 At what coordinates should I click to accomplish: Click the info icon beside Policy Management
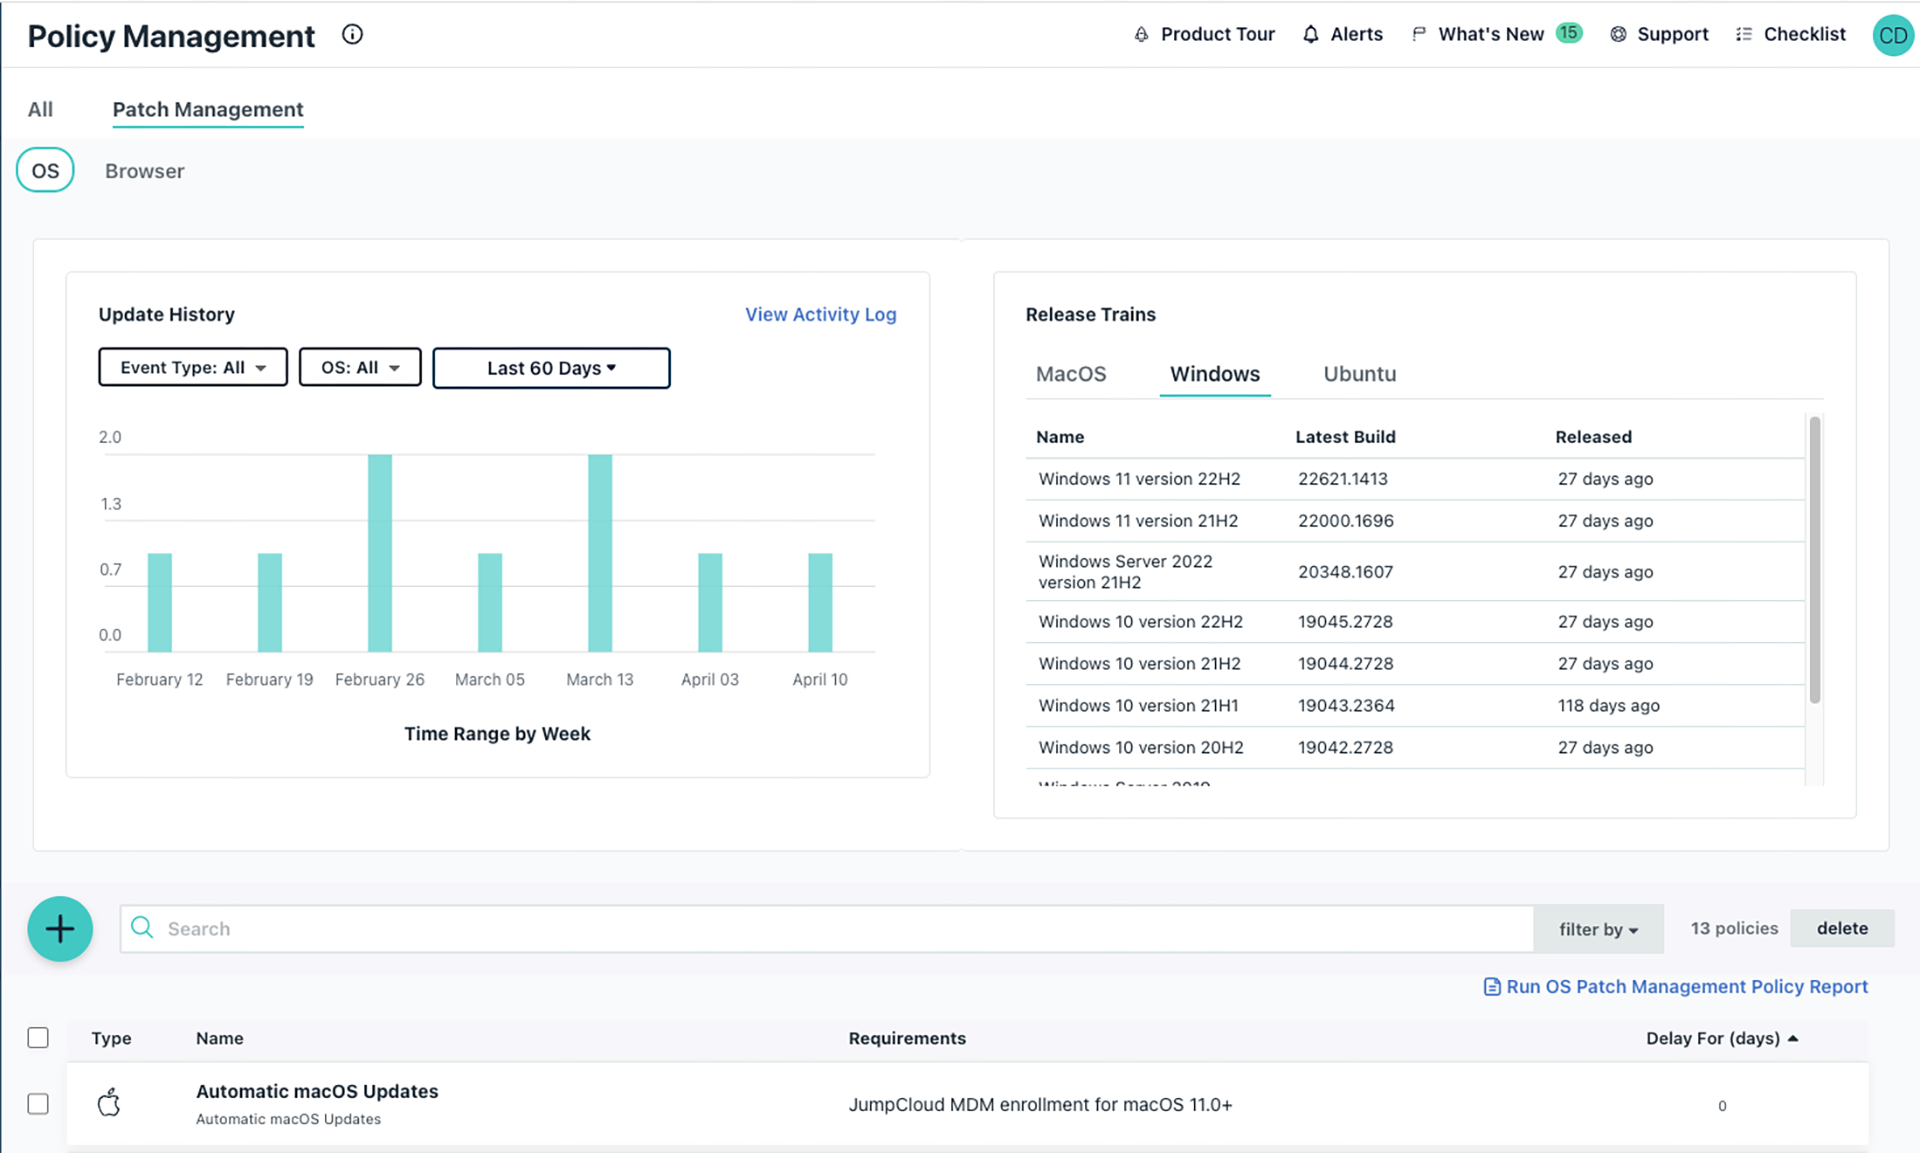point(352,35)
